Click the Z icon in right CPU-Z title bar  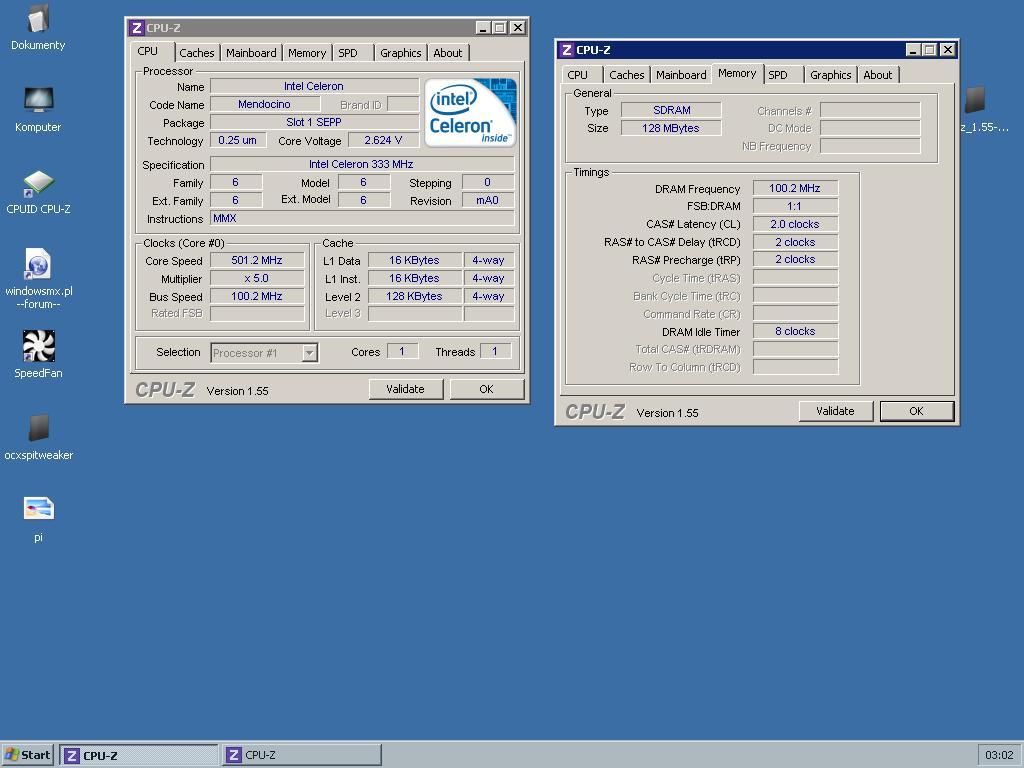[x=566, y=50]
